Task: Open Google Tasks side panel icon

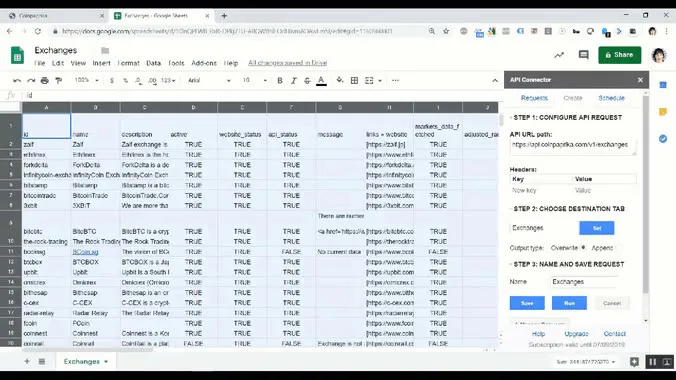Action: pyautogui.click(x=663, y=138)
